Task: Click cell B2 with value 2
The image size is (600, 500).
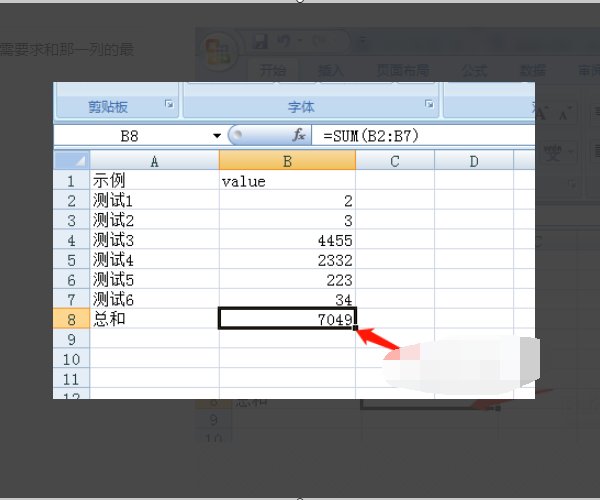Action: [x=287, y=200]
